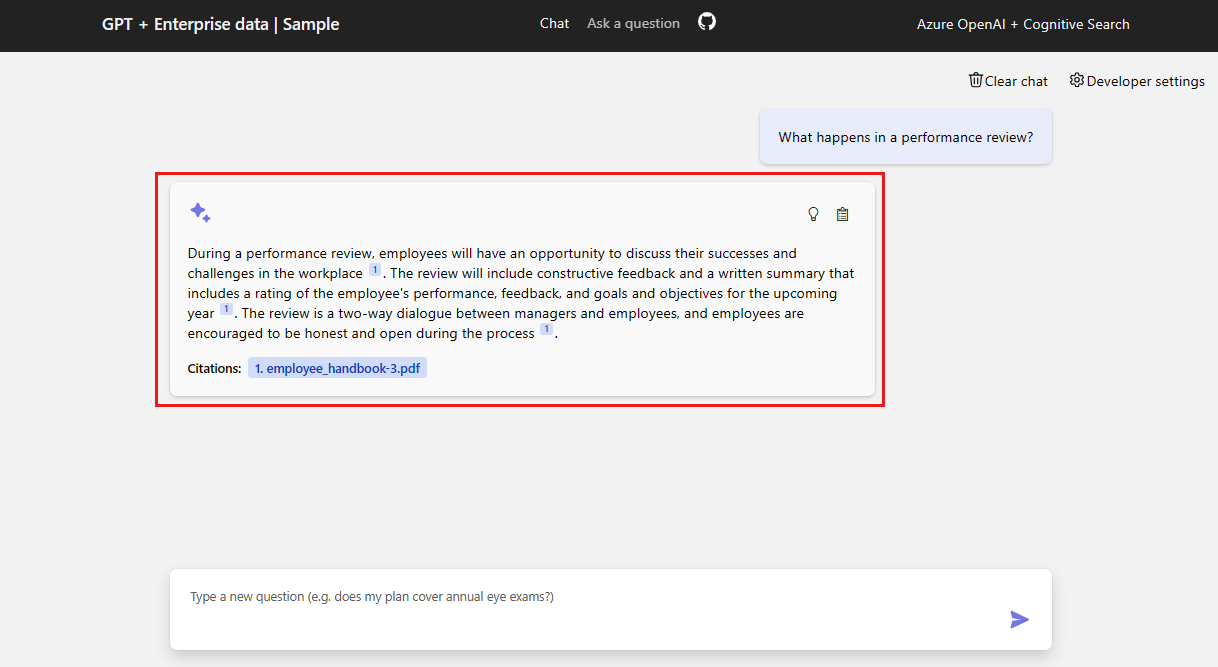Click the 'Citations:' label

click(214, 369)
